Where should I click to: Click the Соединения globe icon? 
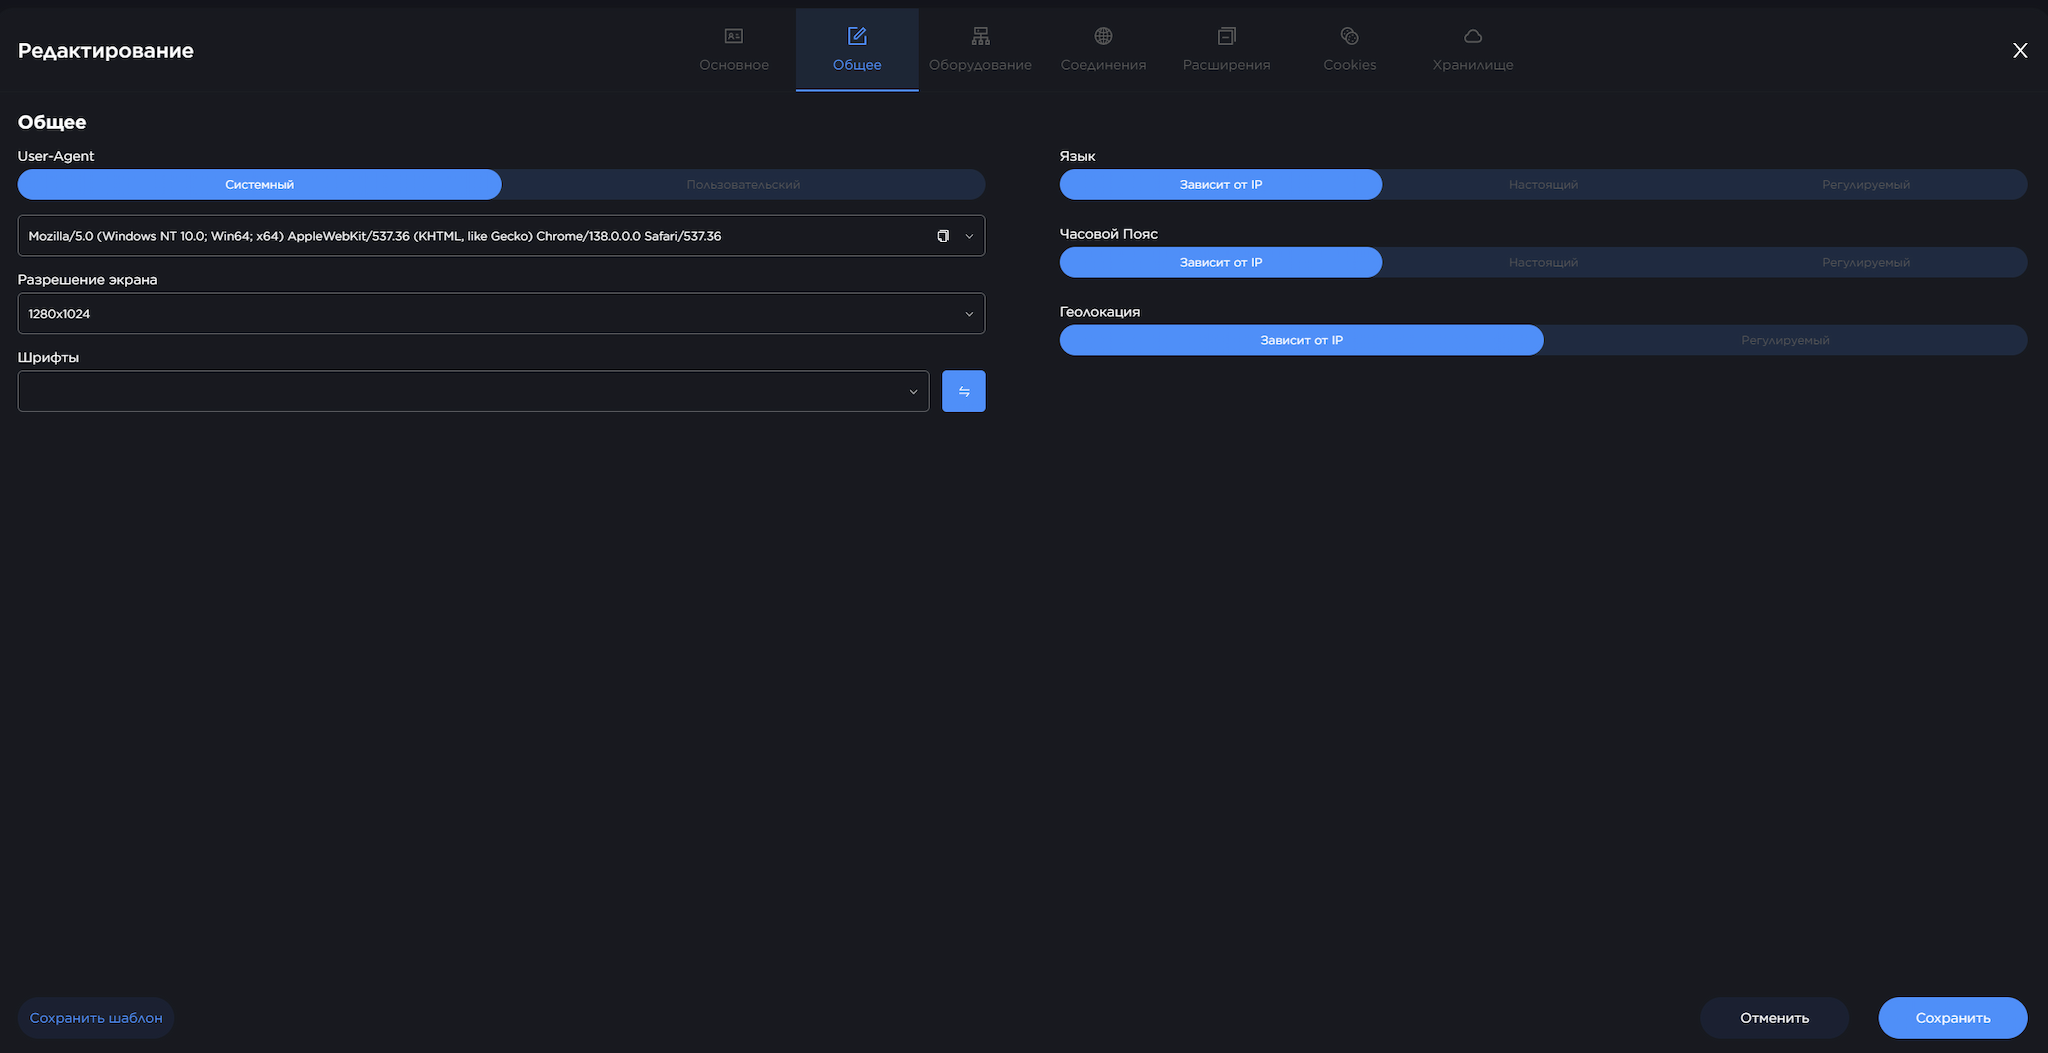coord(1103,36)
